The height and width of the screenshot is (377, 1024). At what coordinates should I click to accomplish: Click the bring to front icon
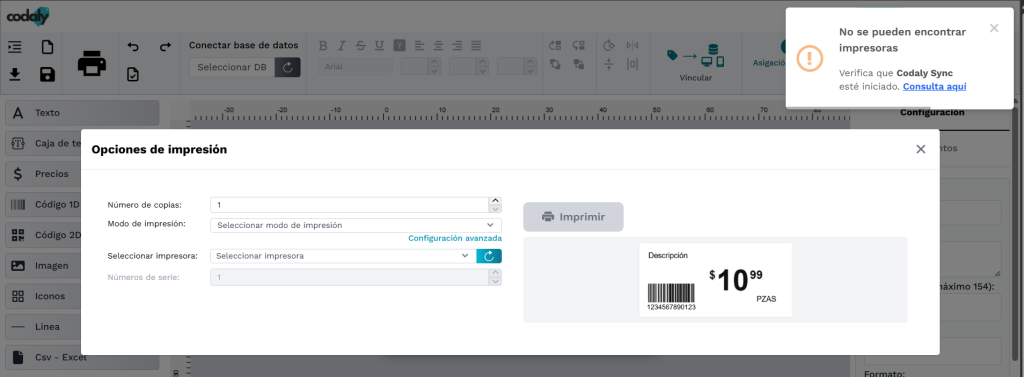(x=556, y=64)
